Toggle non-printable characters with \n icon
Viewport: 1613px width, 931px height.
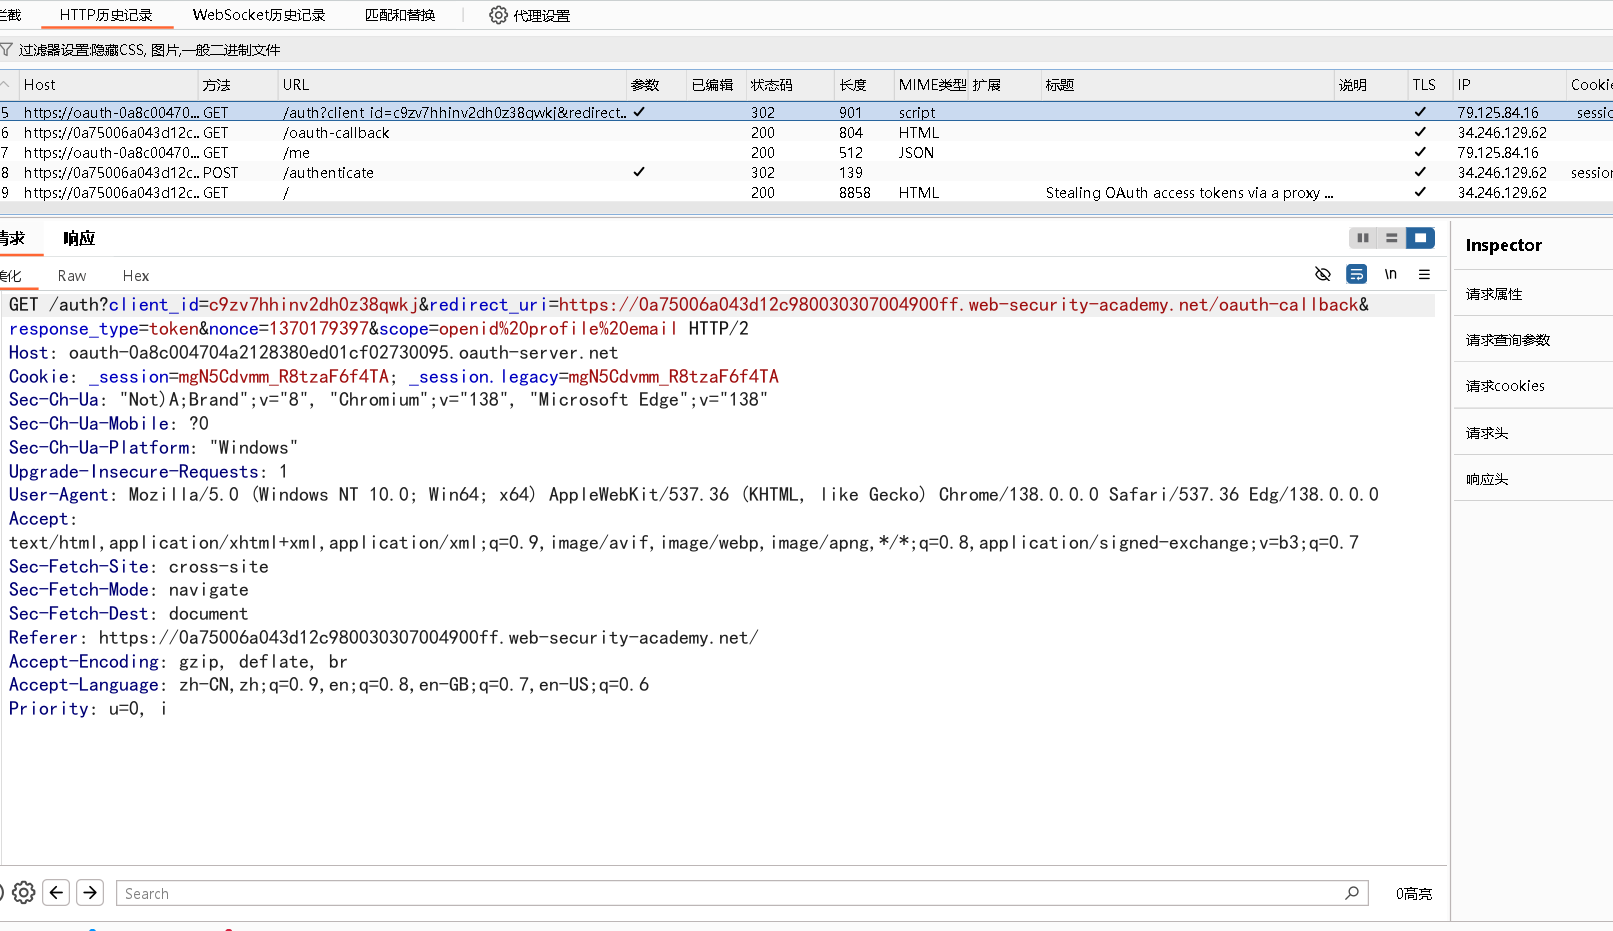pos(1390,273)
